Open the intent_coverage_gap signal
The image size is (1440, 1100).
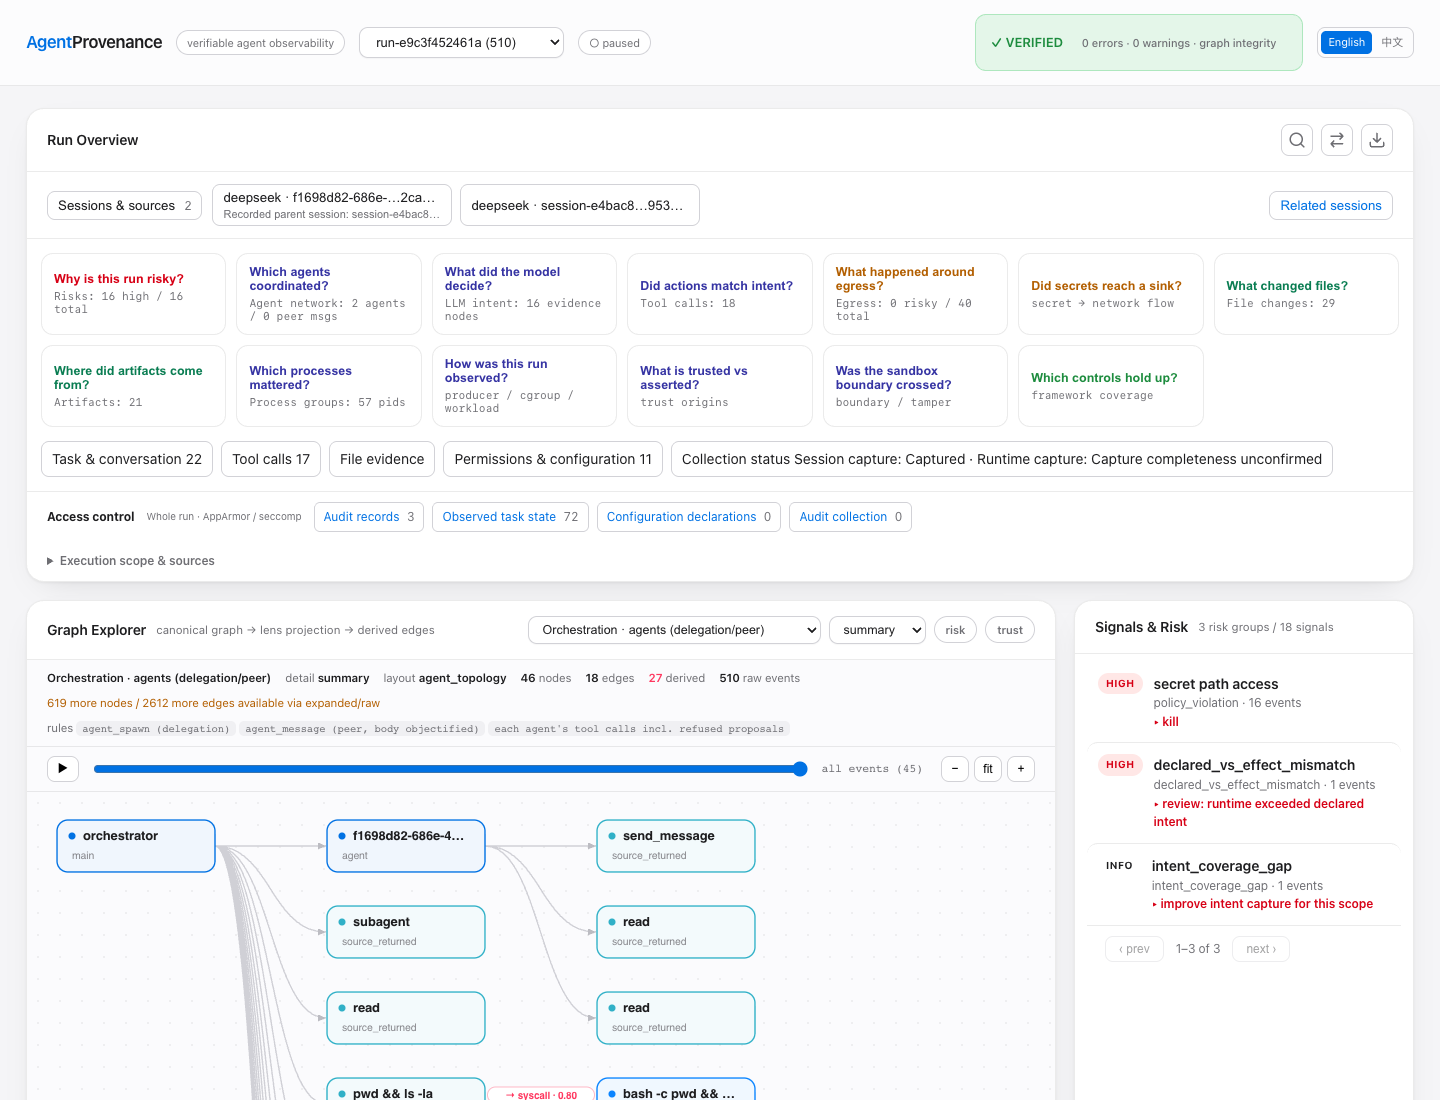pos(1244,885)
